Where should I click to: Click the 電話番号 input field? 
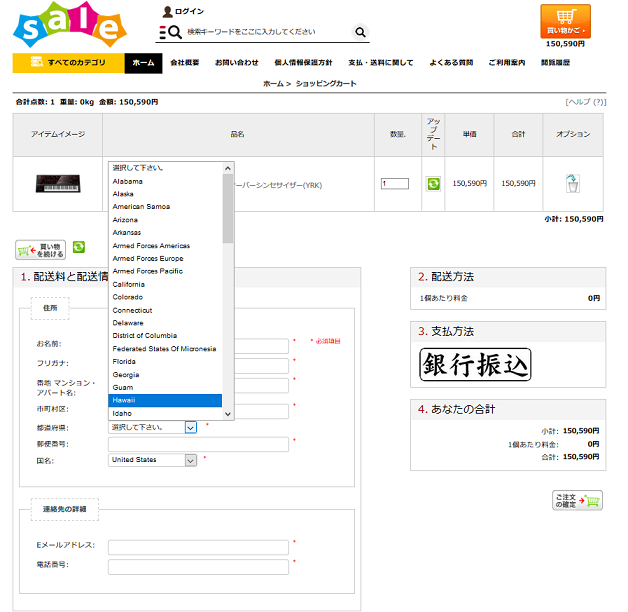[x=198, y=567]
